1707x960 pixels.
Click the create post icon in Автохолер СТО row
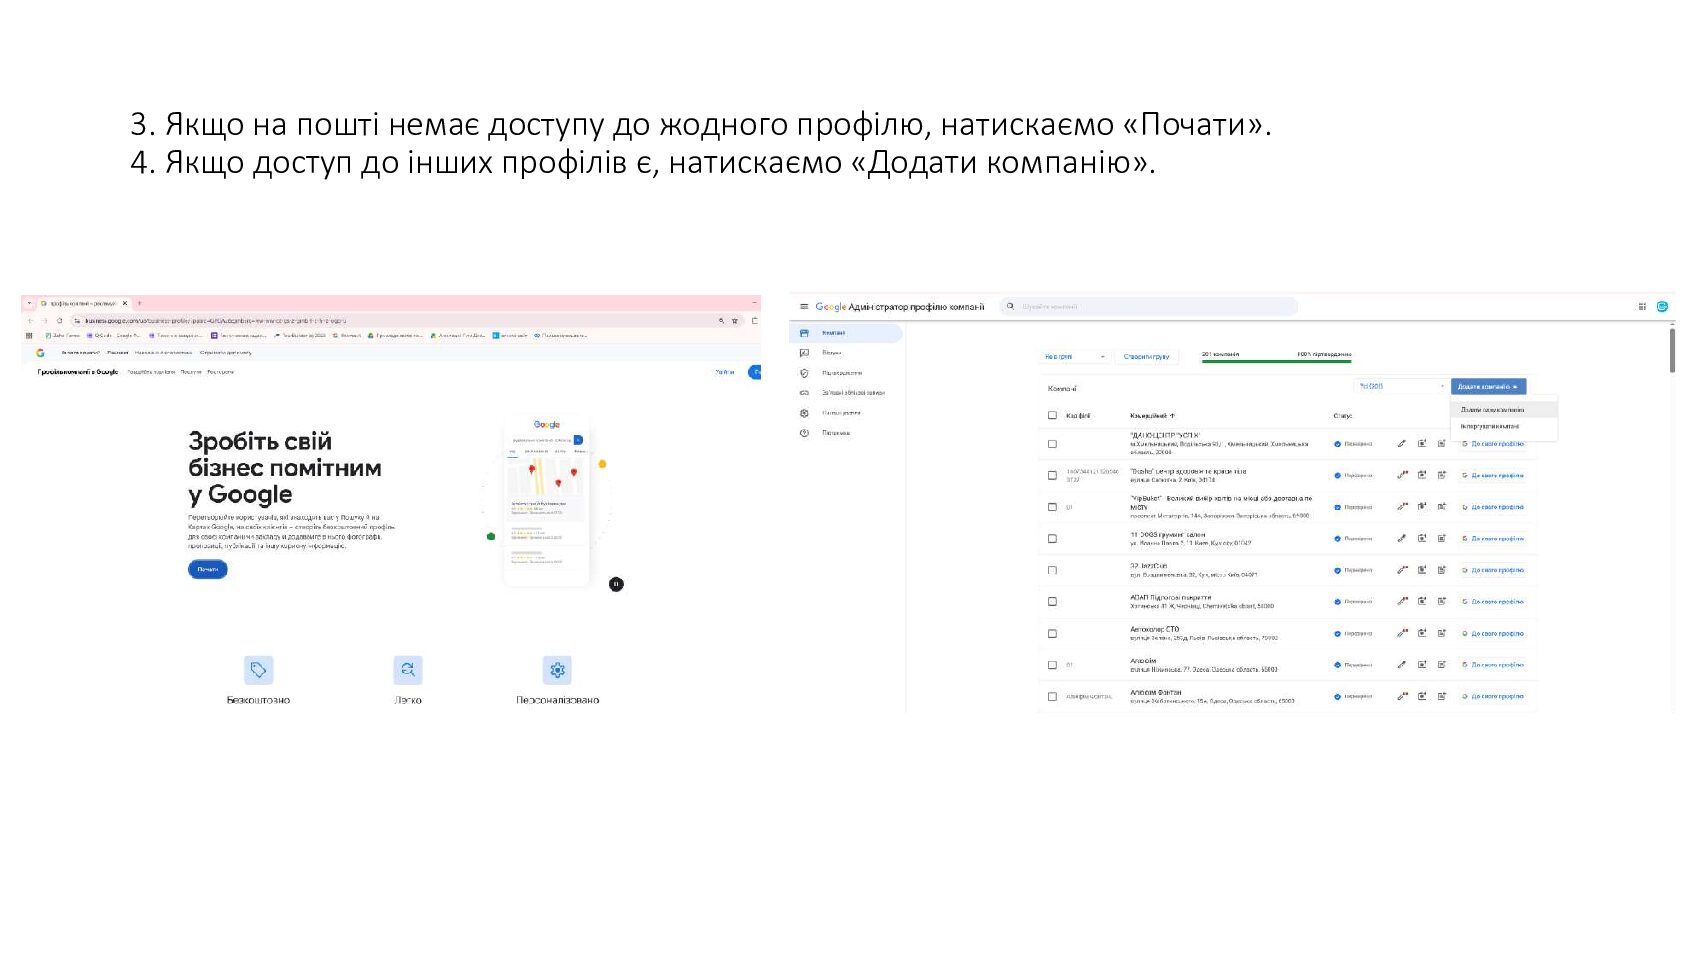pyautogui.click(x=1442, y=633)
